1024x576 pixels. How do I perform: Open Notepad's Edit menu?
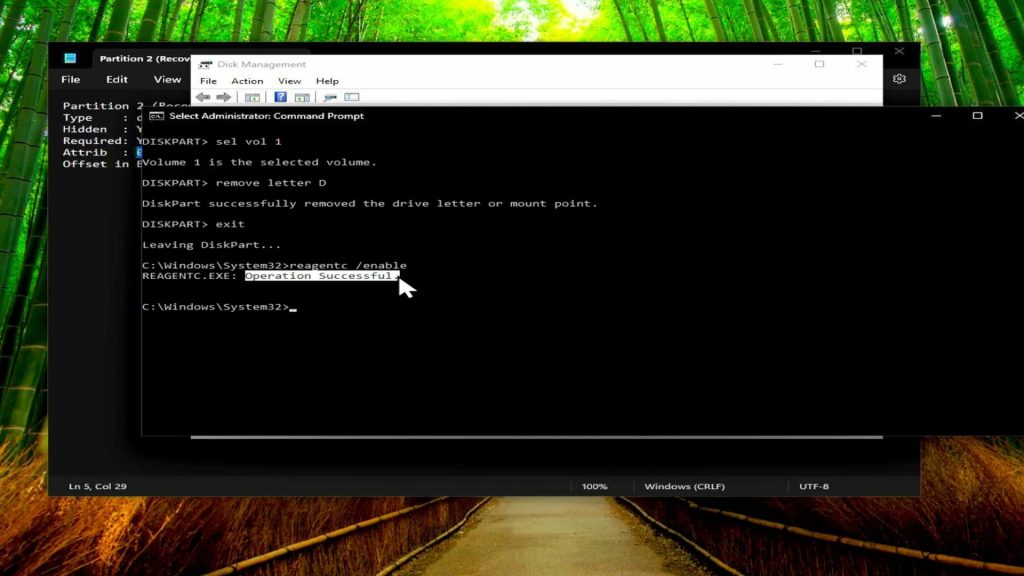(117, 79)
